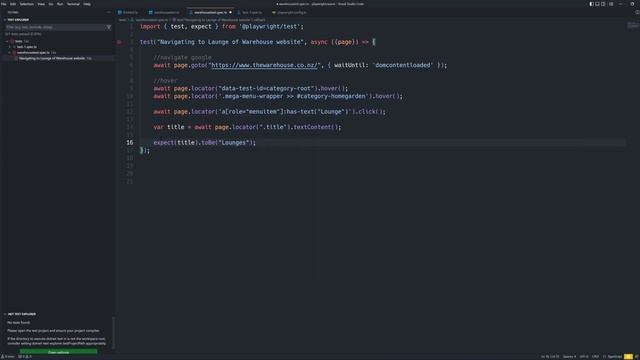Open the Help menu
The height and width of the screenshot is (360, 640).
point(87,4)
